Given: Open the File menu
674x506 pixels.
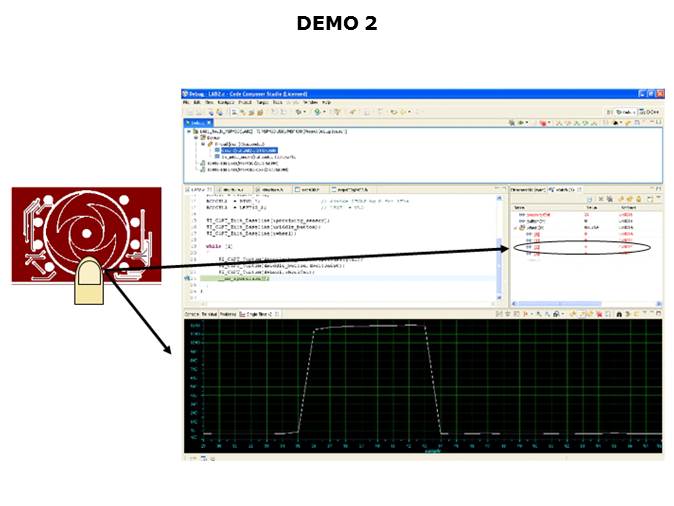Looking at the screenshot, I should (186, 102).
